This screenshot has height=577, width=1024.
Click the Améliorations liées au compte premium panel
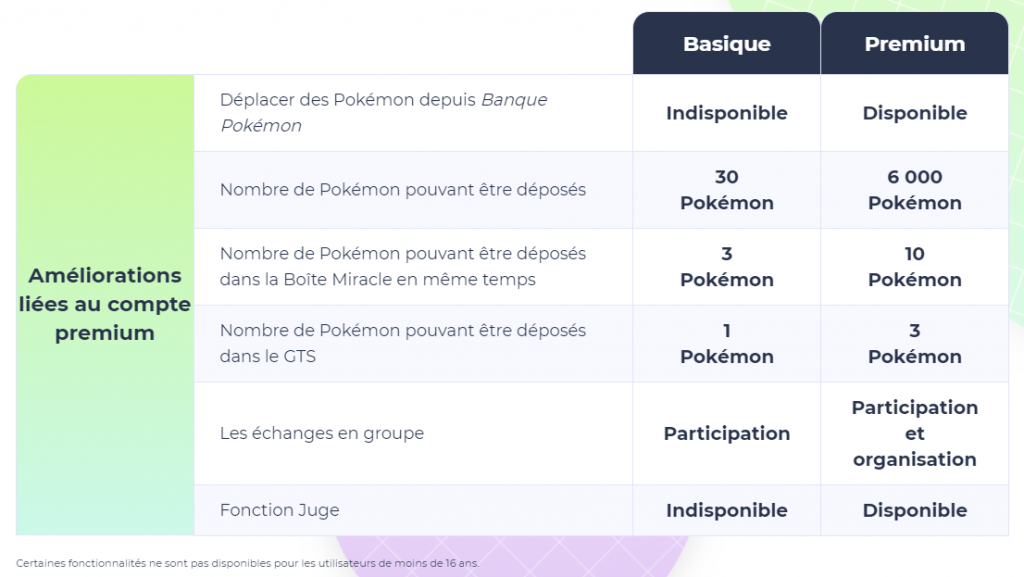(x=105, y=304)
